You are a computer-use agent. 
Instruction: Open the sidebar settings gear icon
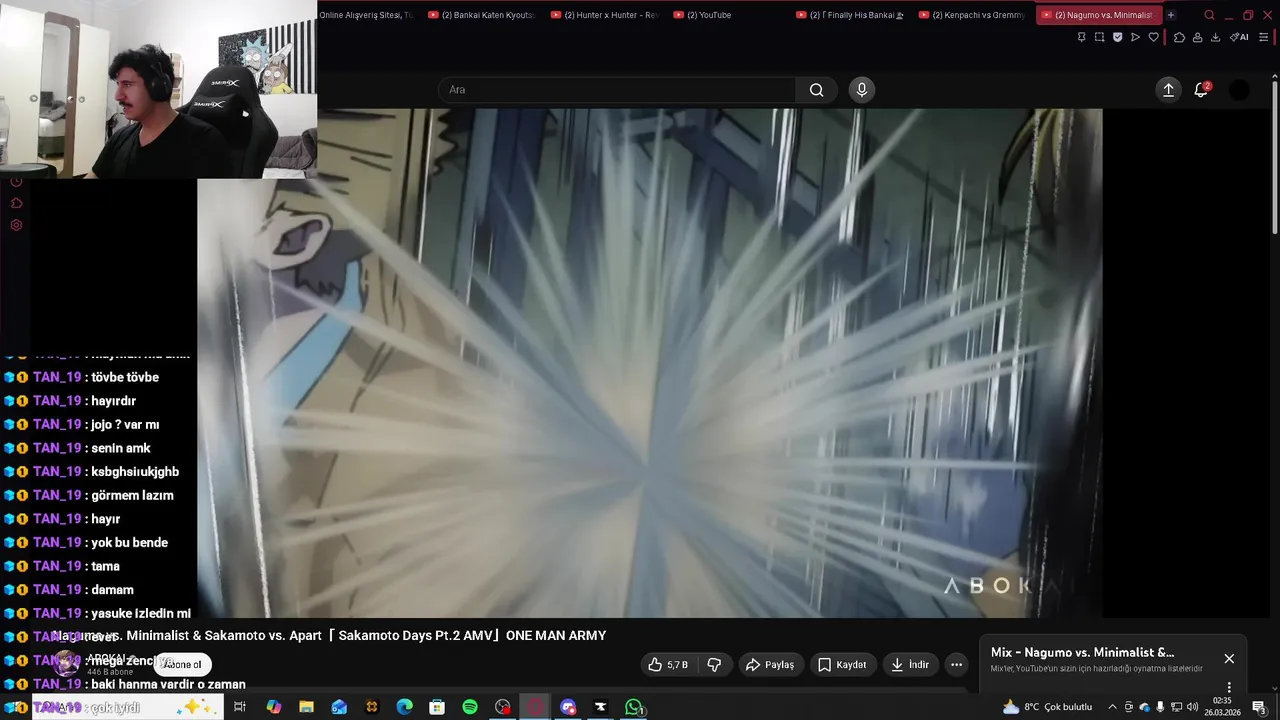(x=16, y=225)
